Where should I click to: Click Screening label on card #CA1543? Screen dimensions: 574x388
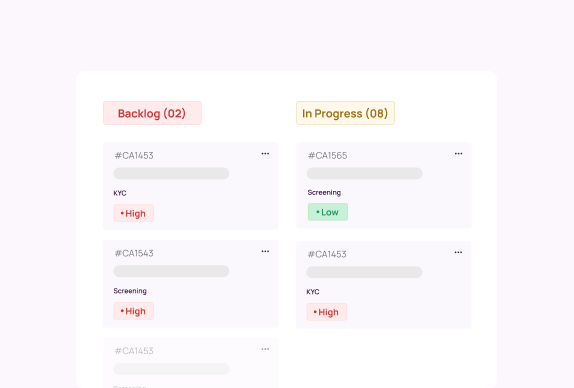(x=130, y=291)
